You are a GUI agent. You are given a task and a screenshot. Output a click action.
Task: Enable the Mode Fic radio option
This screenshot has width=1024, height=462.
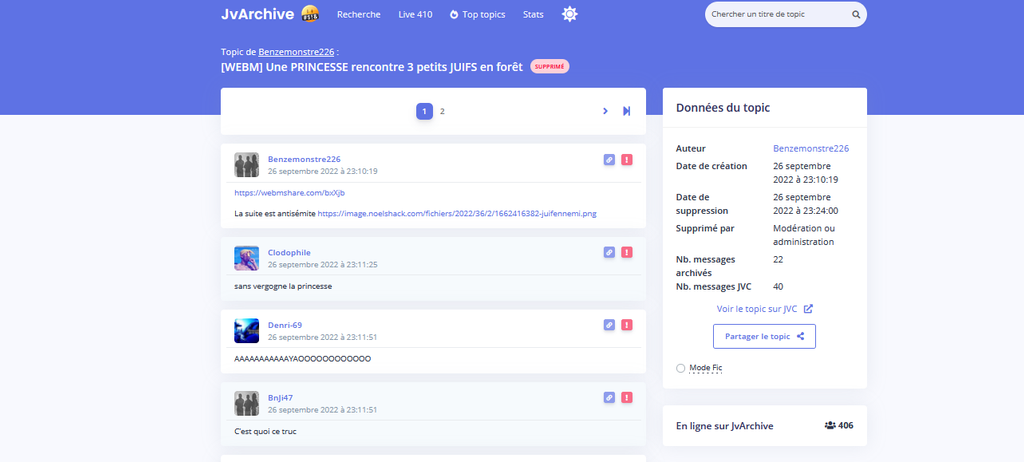[x=681, y=368]
